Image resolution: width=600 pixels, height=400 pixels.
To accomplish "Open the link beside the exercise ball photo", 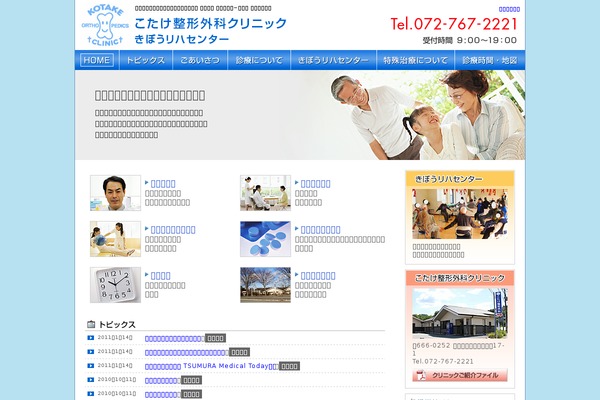I will (x=173, y=230).
